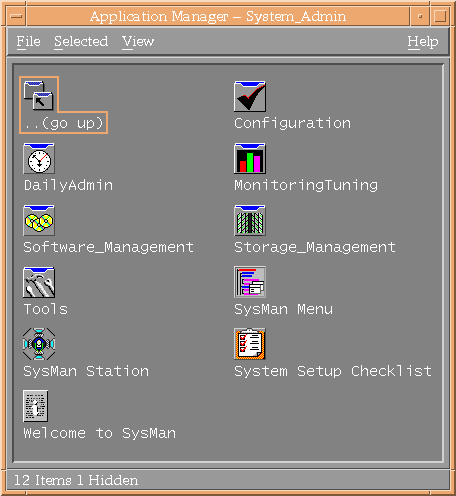
Task: Open the Configuration folder icon
Action: pos(250,96)
